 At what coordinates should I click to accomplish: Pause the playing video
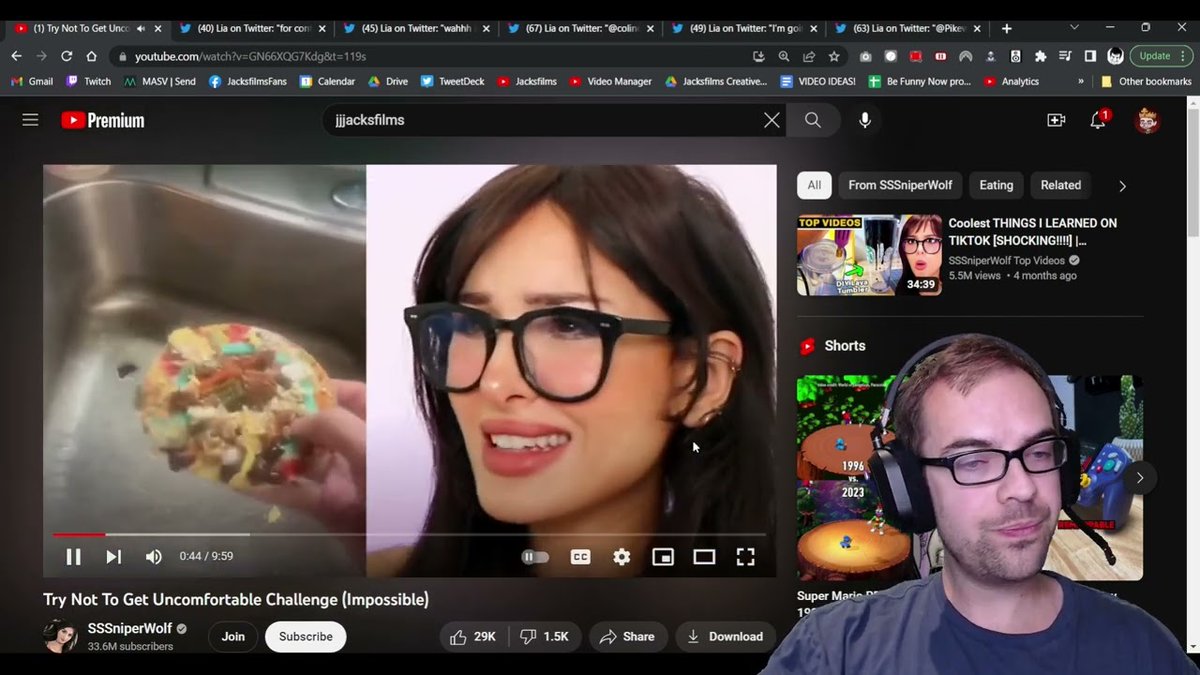(x=73, y=556)
